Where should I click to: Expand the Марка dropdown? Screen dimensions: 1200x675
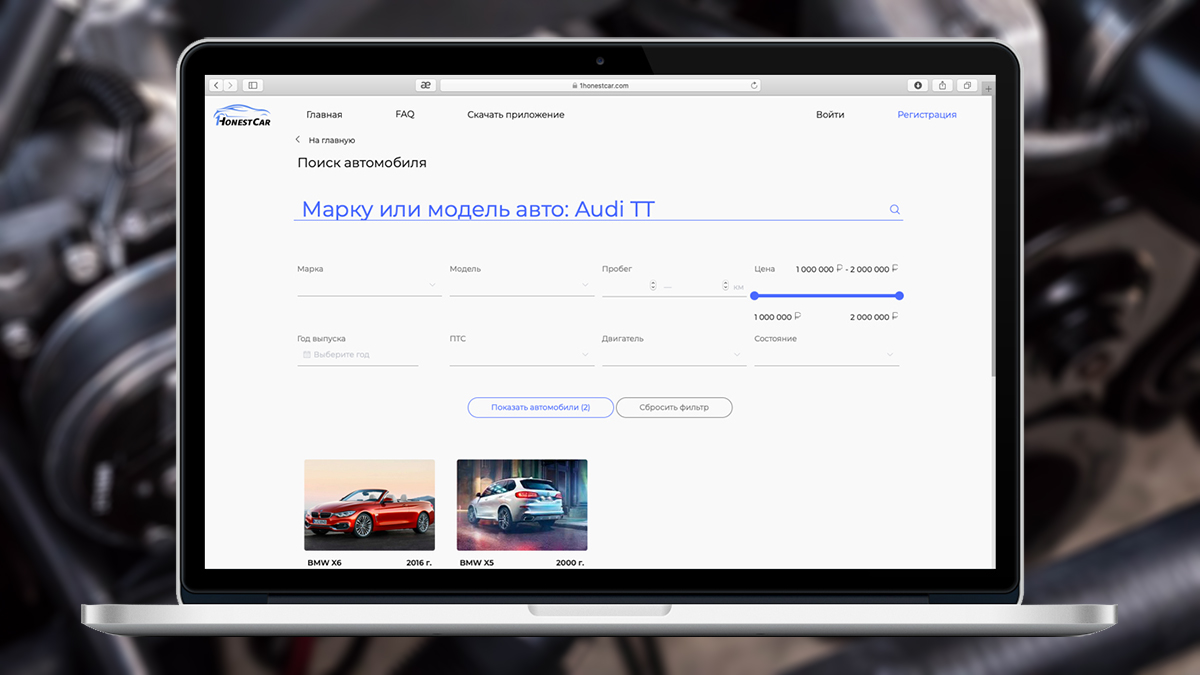(x=369, y=285)
